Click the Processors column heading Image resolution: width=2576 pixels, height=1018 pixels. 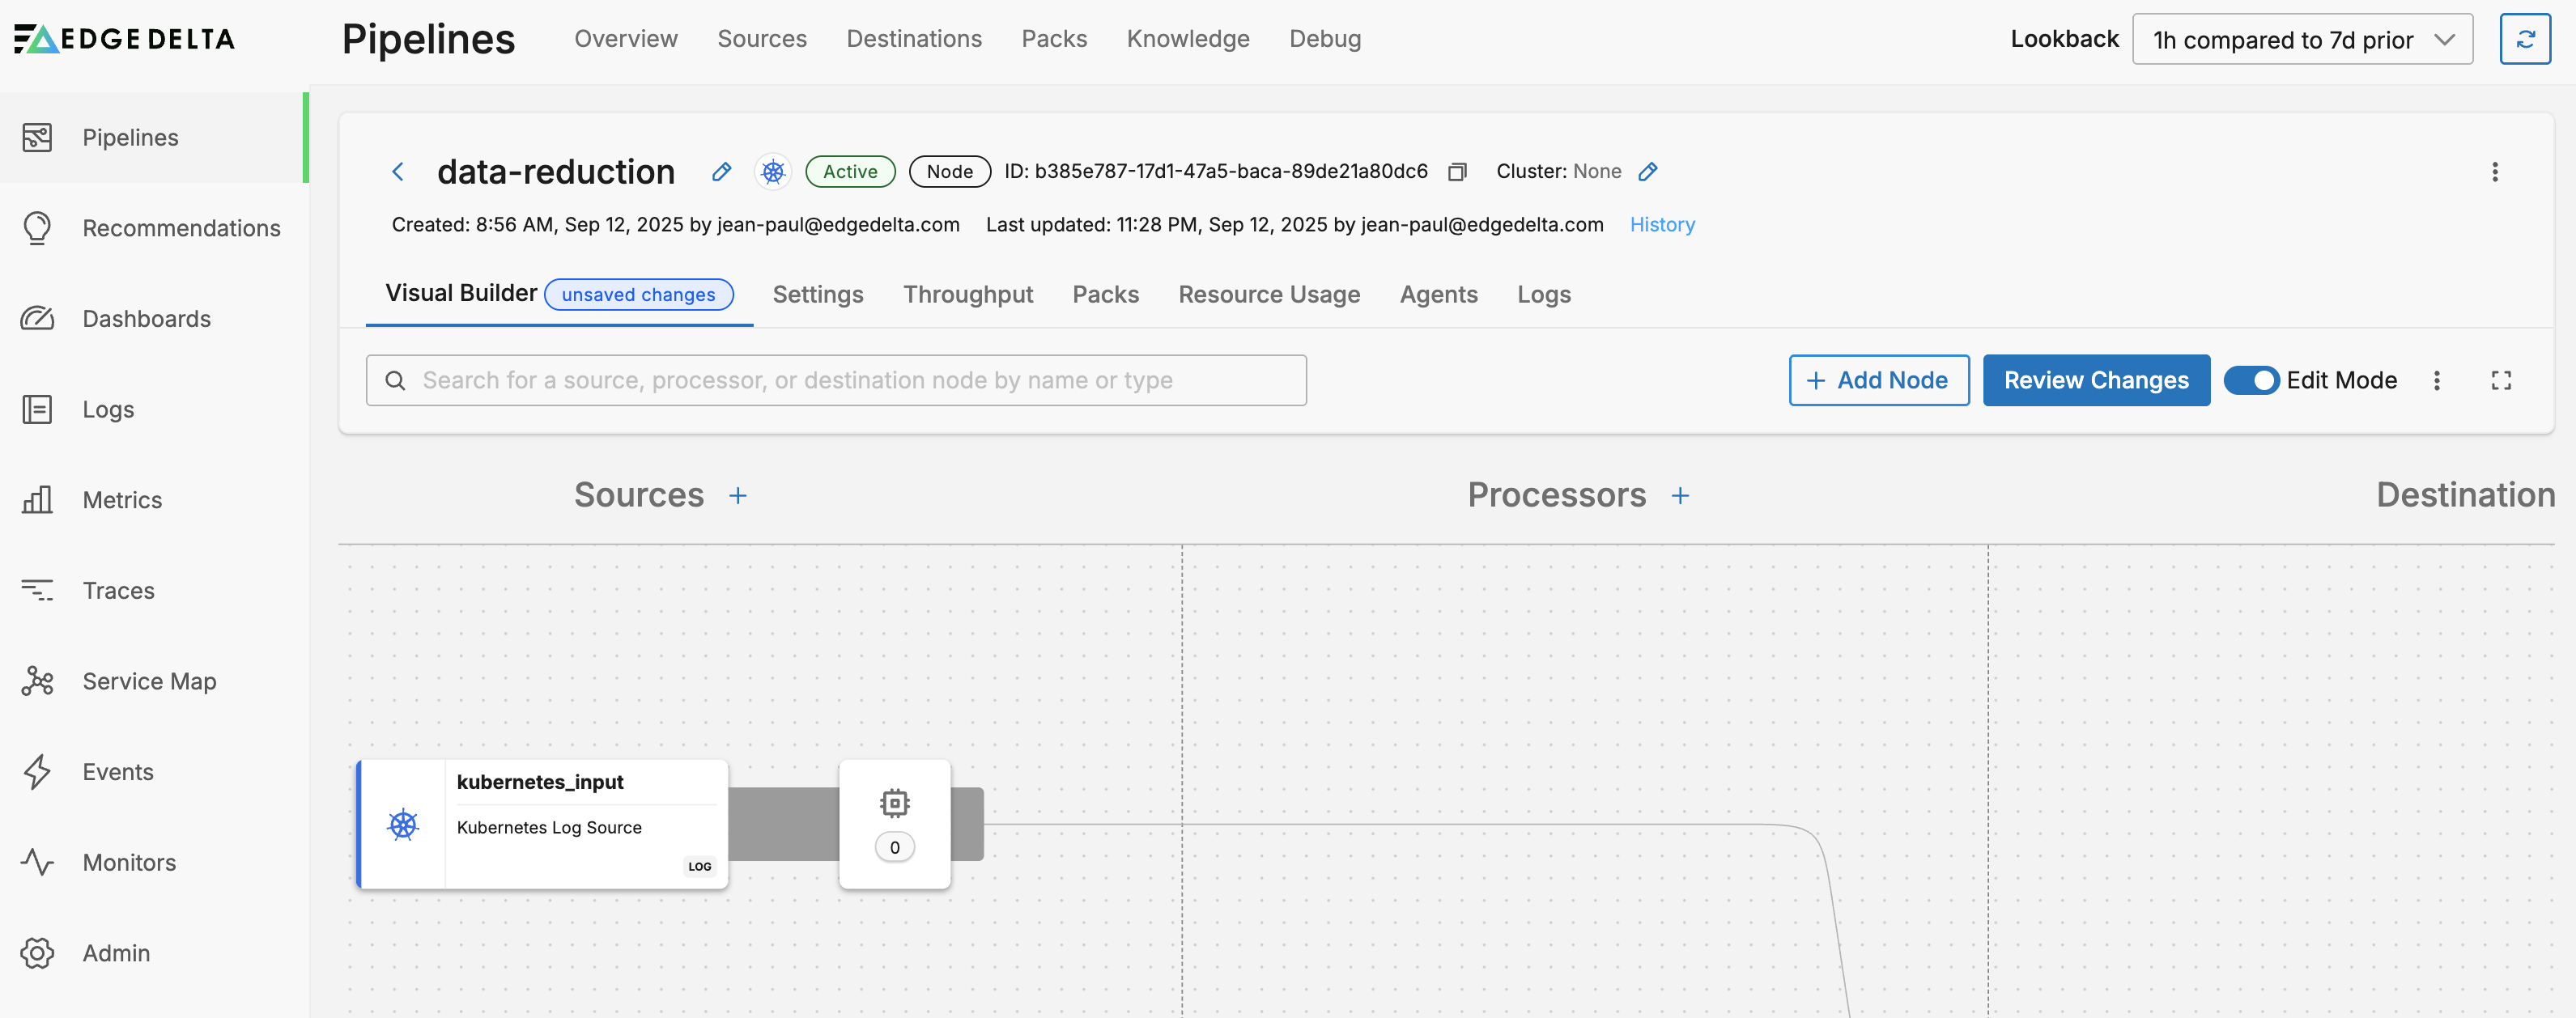coord(1556,495)
